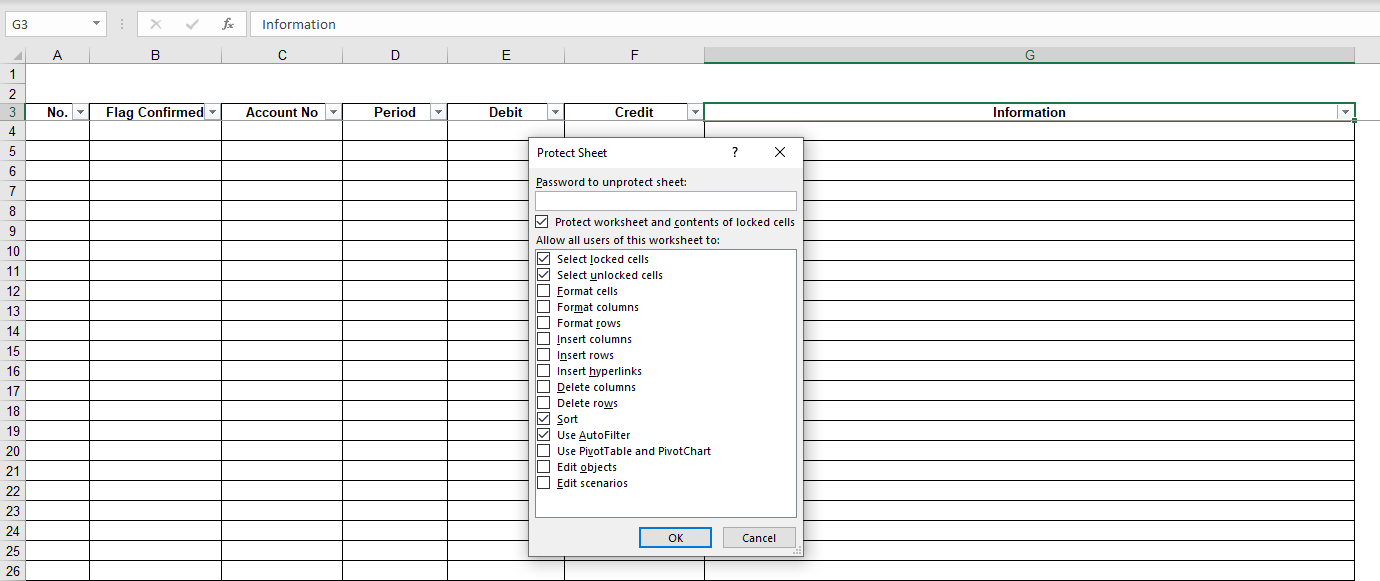Confirm protection with the OK button
The width and height of the screenshot is (1380, 581).
tap(675, 537)
